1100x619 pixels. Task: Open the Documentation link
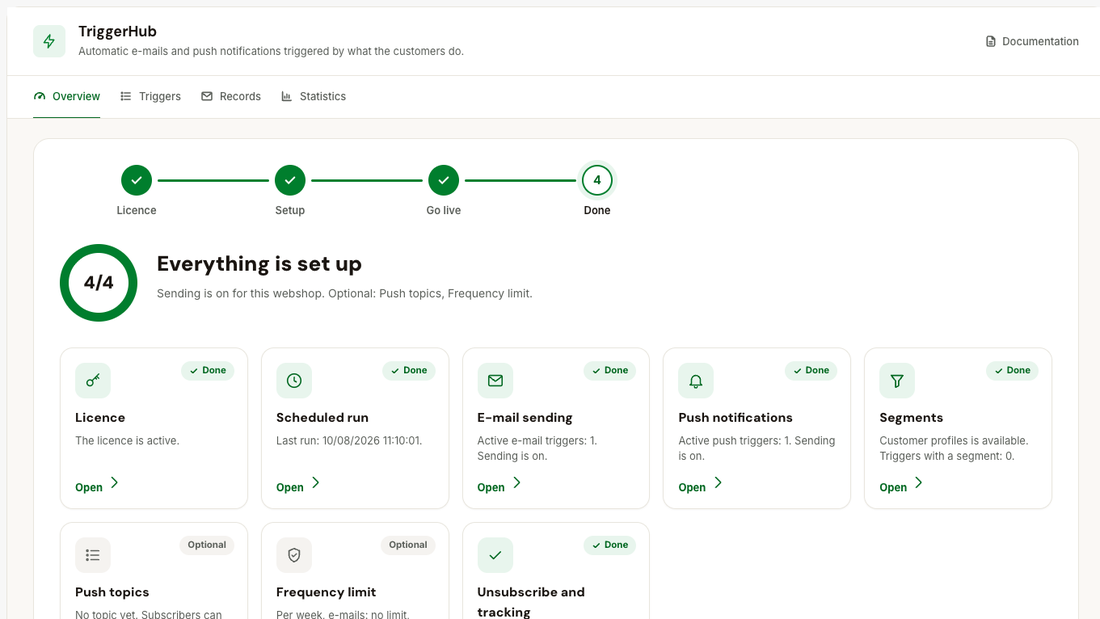click(x=1032, y=41)
